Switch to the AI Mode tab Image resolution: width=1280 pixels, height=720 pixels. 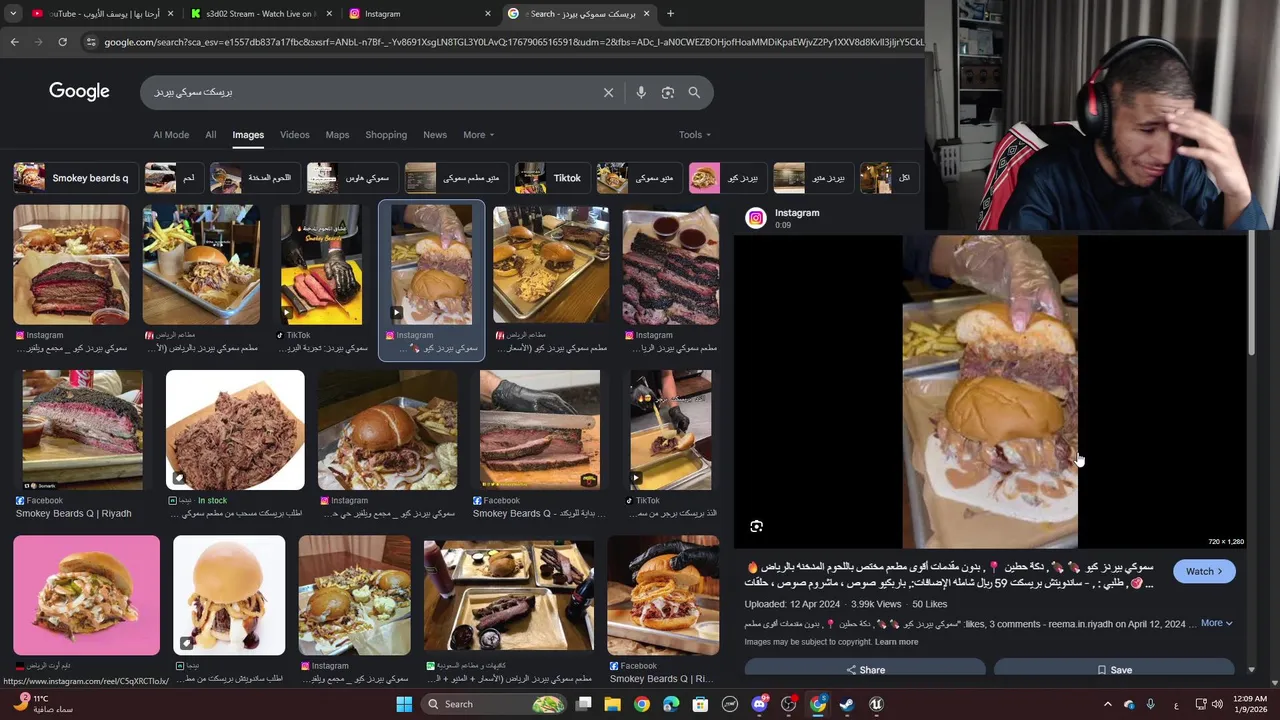click(171, 135)
